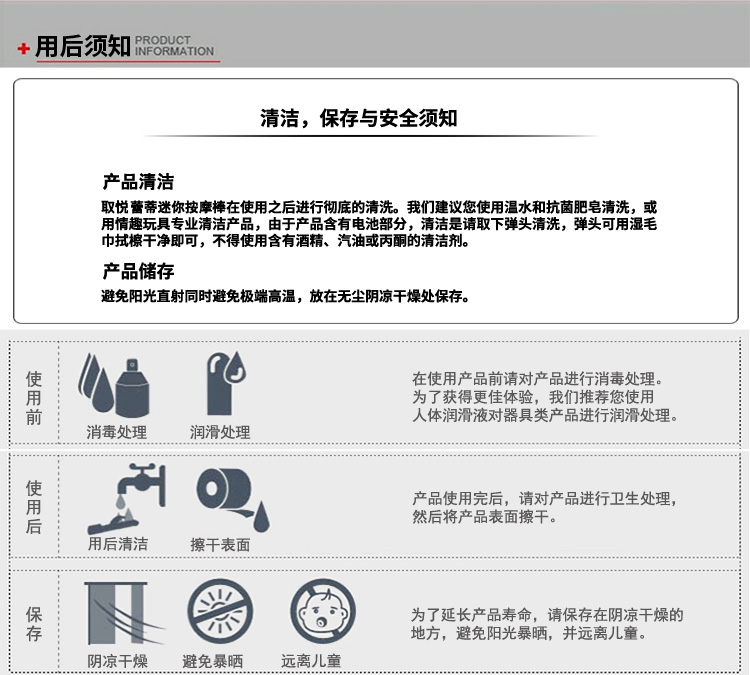Click the baby face keep-away-from-children icon
Screen dimensions: 750x675
point(322,612)
